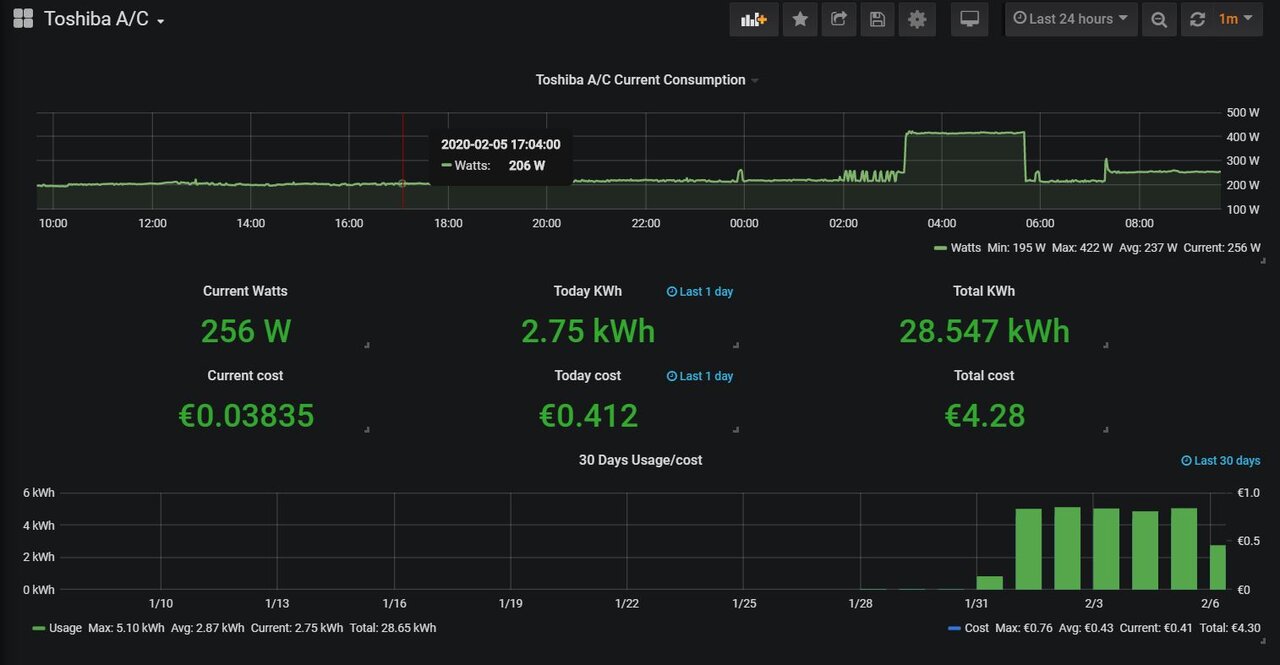Click the resize handle of Current Watts panel
Screen dimensions: 1280x665
click(x=367, y=346)
